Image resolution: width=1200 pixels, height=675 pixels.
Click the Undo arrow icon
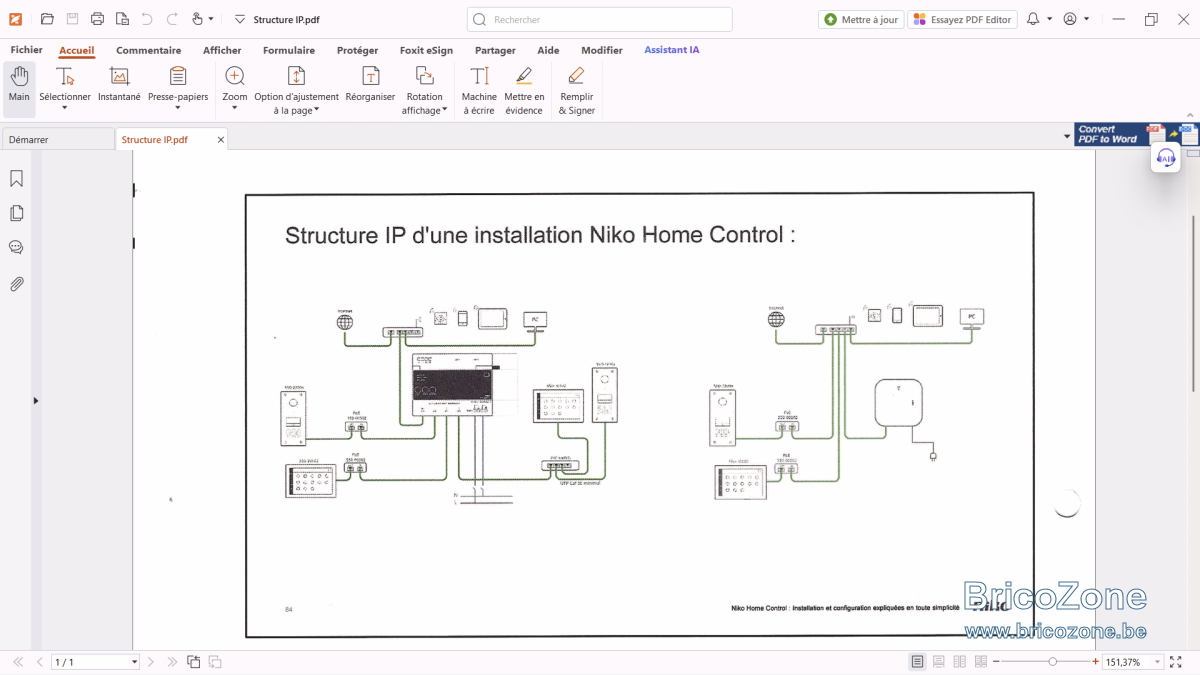point(147,19)
